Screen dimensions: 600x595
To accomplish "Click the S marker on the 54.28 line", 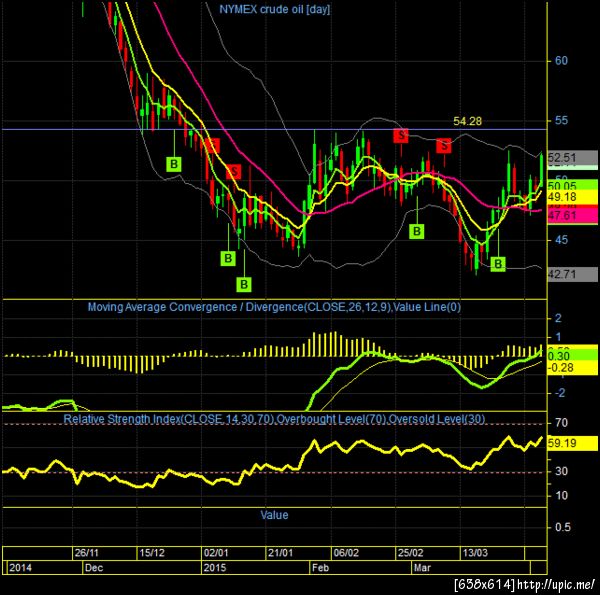I will (401, 135).
